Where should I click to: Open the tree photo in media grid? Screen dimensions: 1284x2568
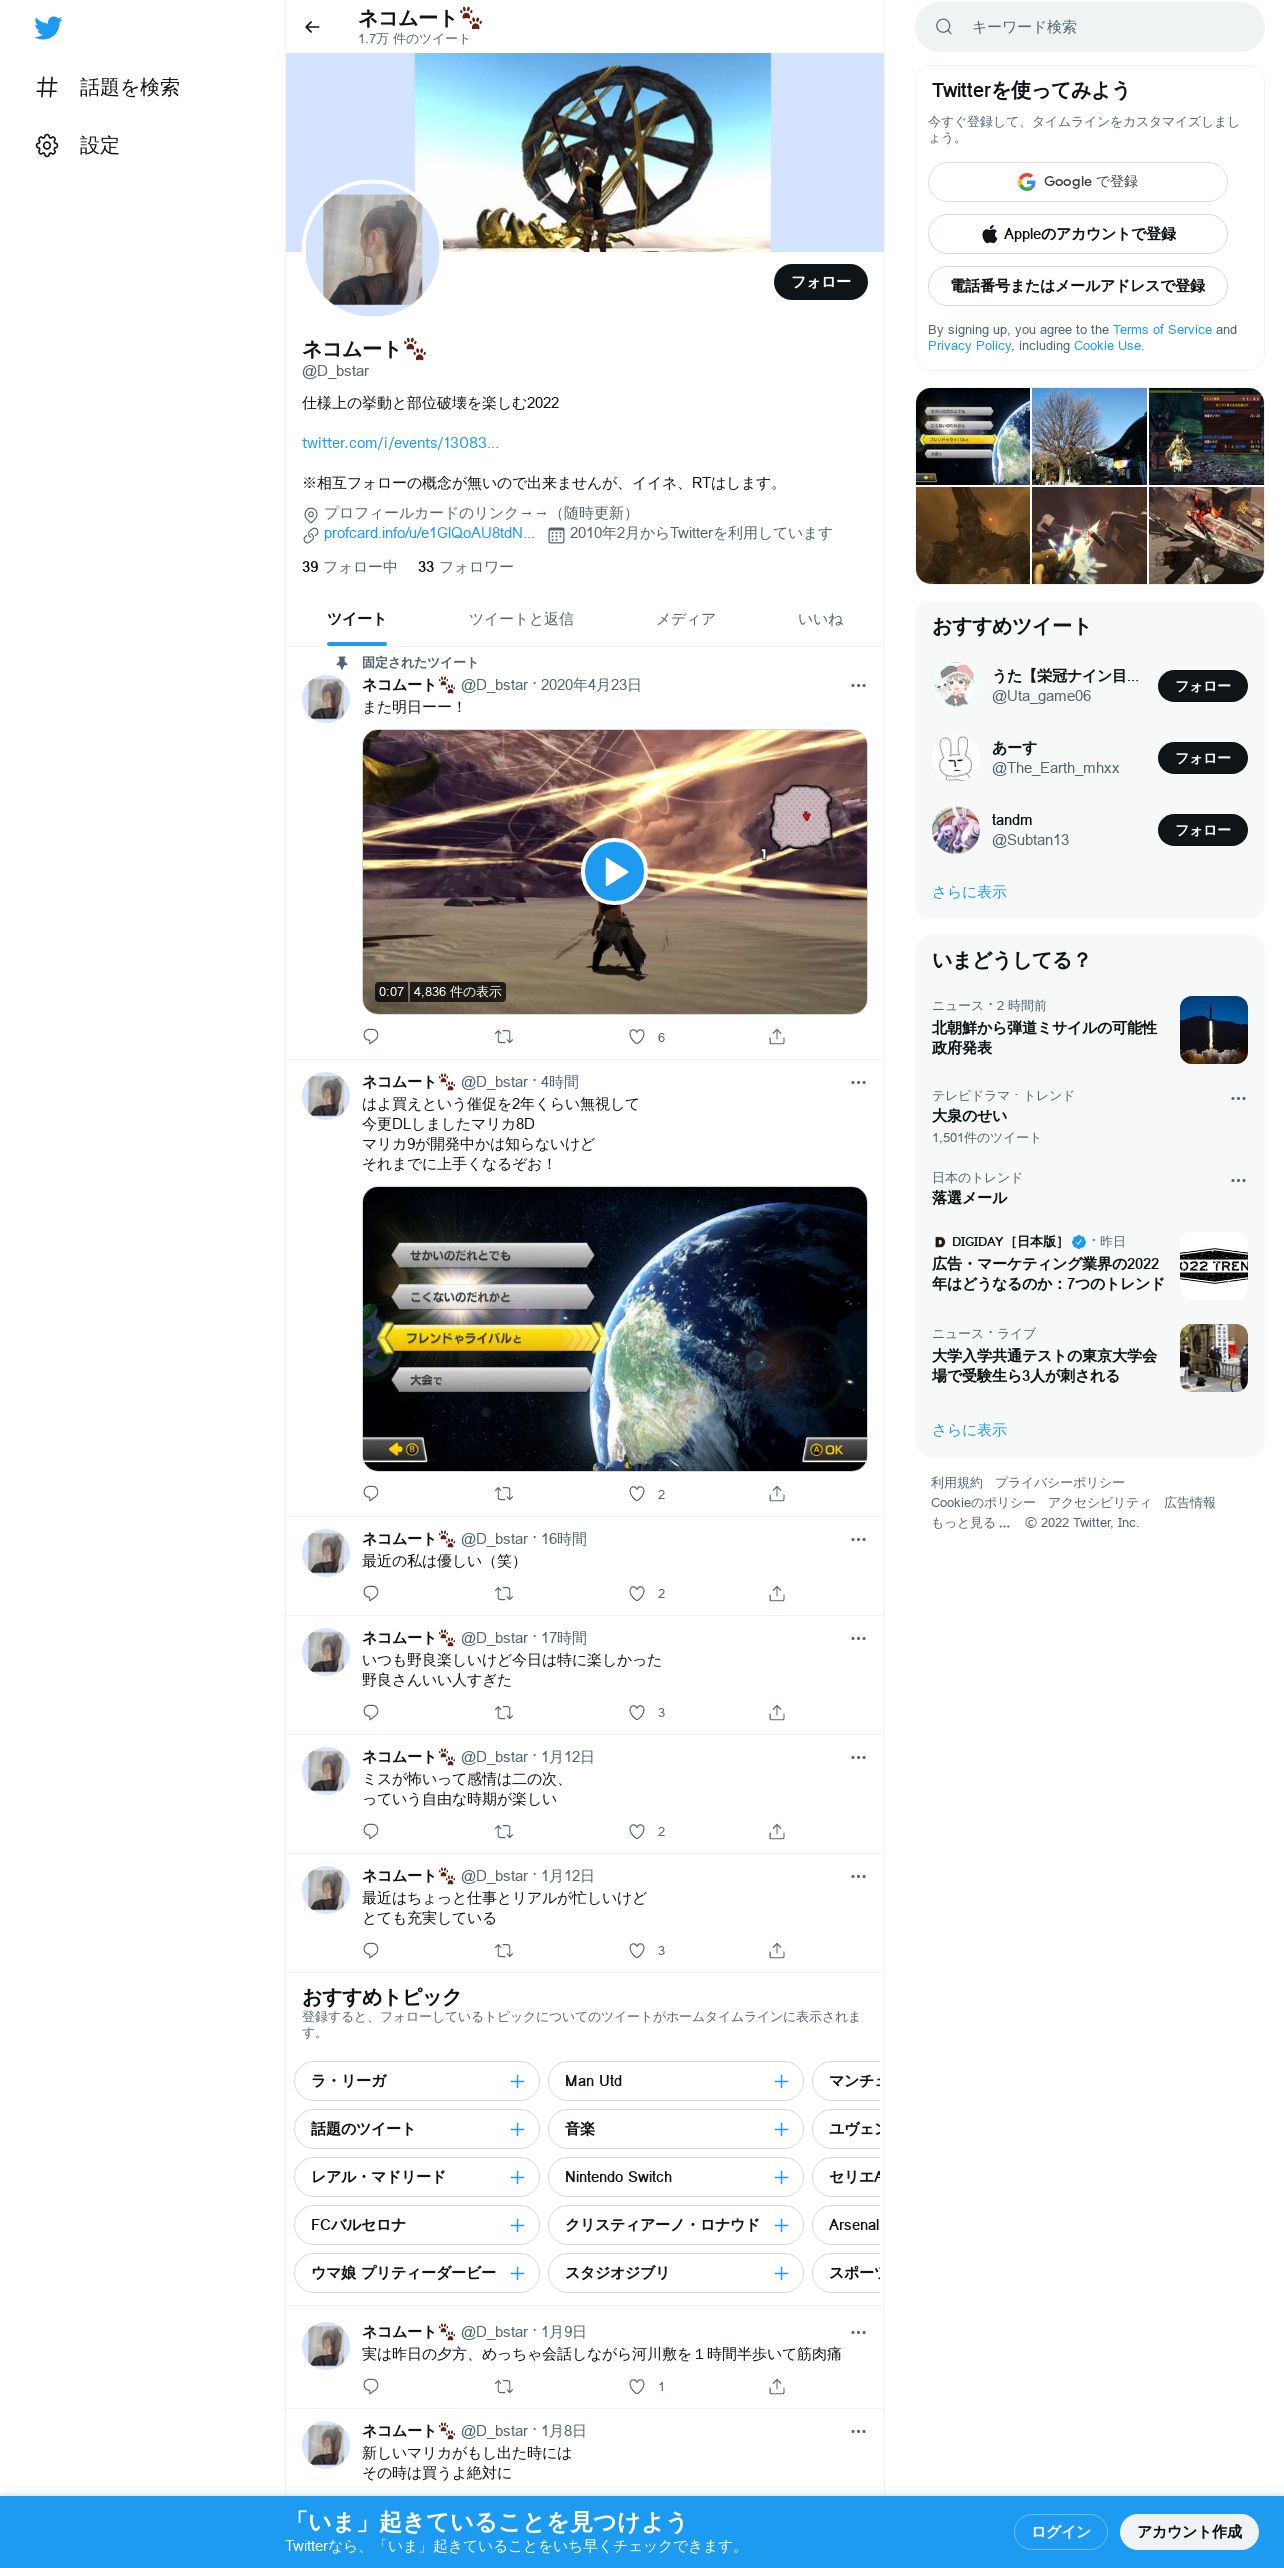click(x=1089, y=436)
